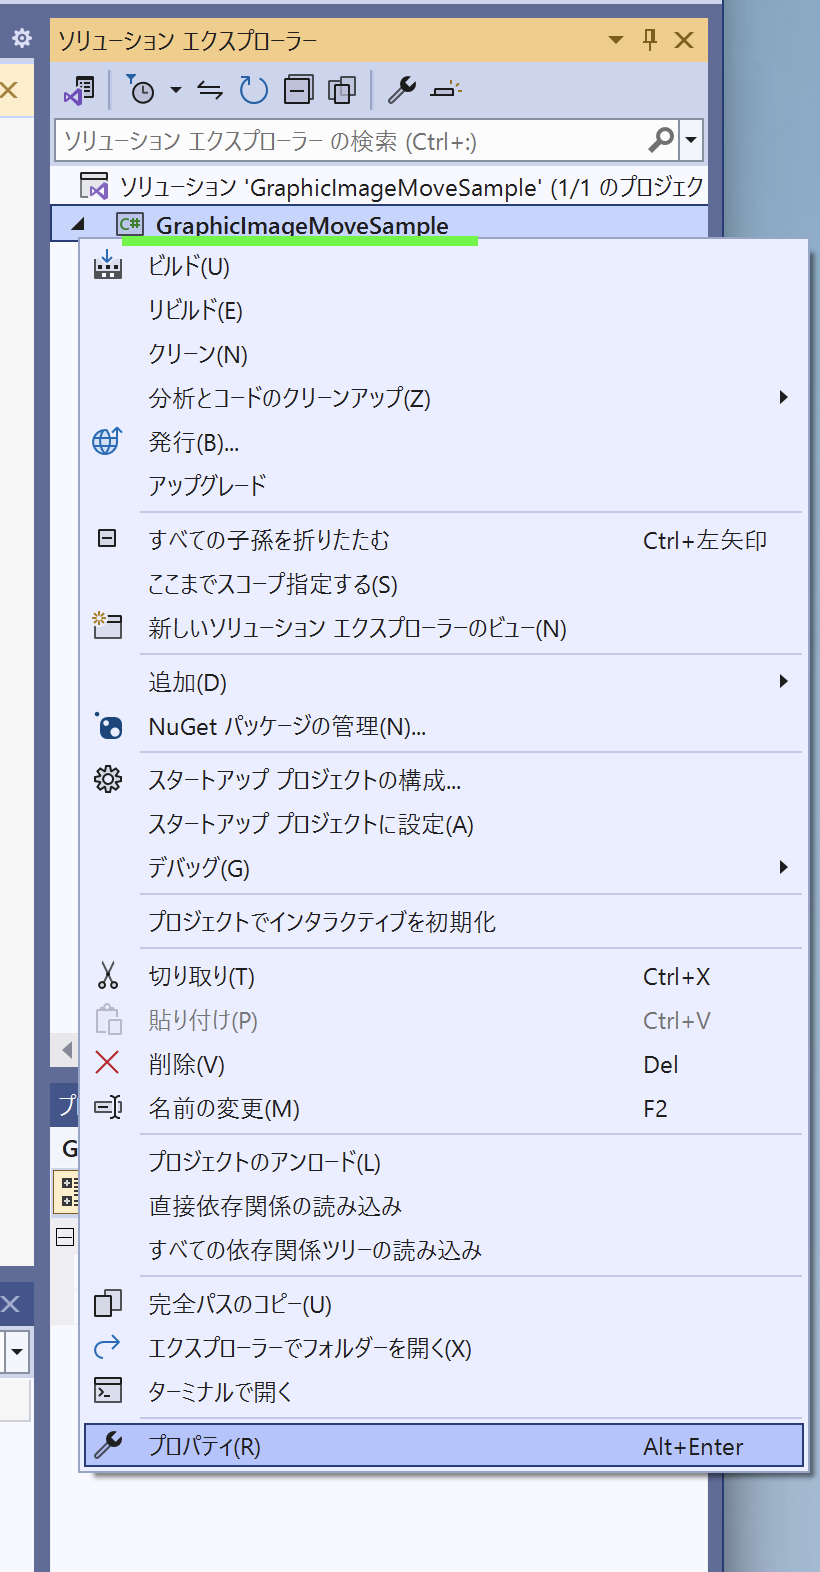Open the search options dropdown arrow
820x1572 pixels.
point(690,141)
